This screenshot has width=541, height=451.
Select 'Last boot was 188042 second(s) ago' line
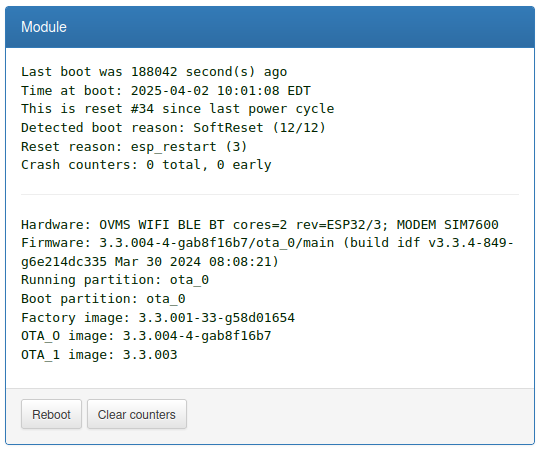154,72
